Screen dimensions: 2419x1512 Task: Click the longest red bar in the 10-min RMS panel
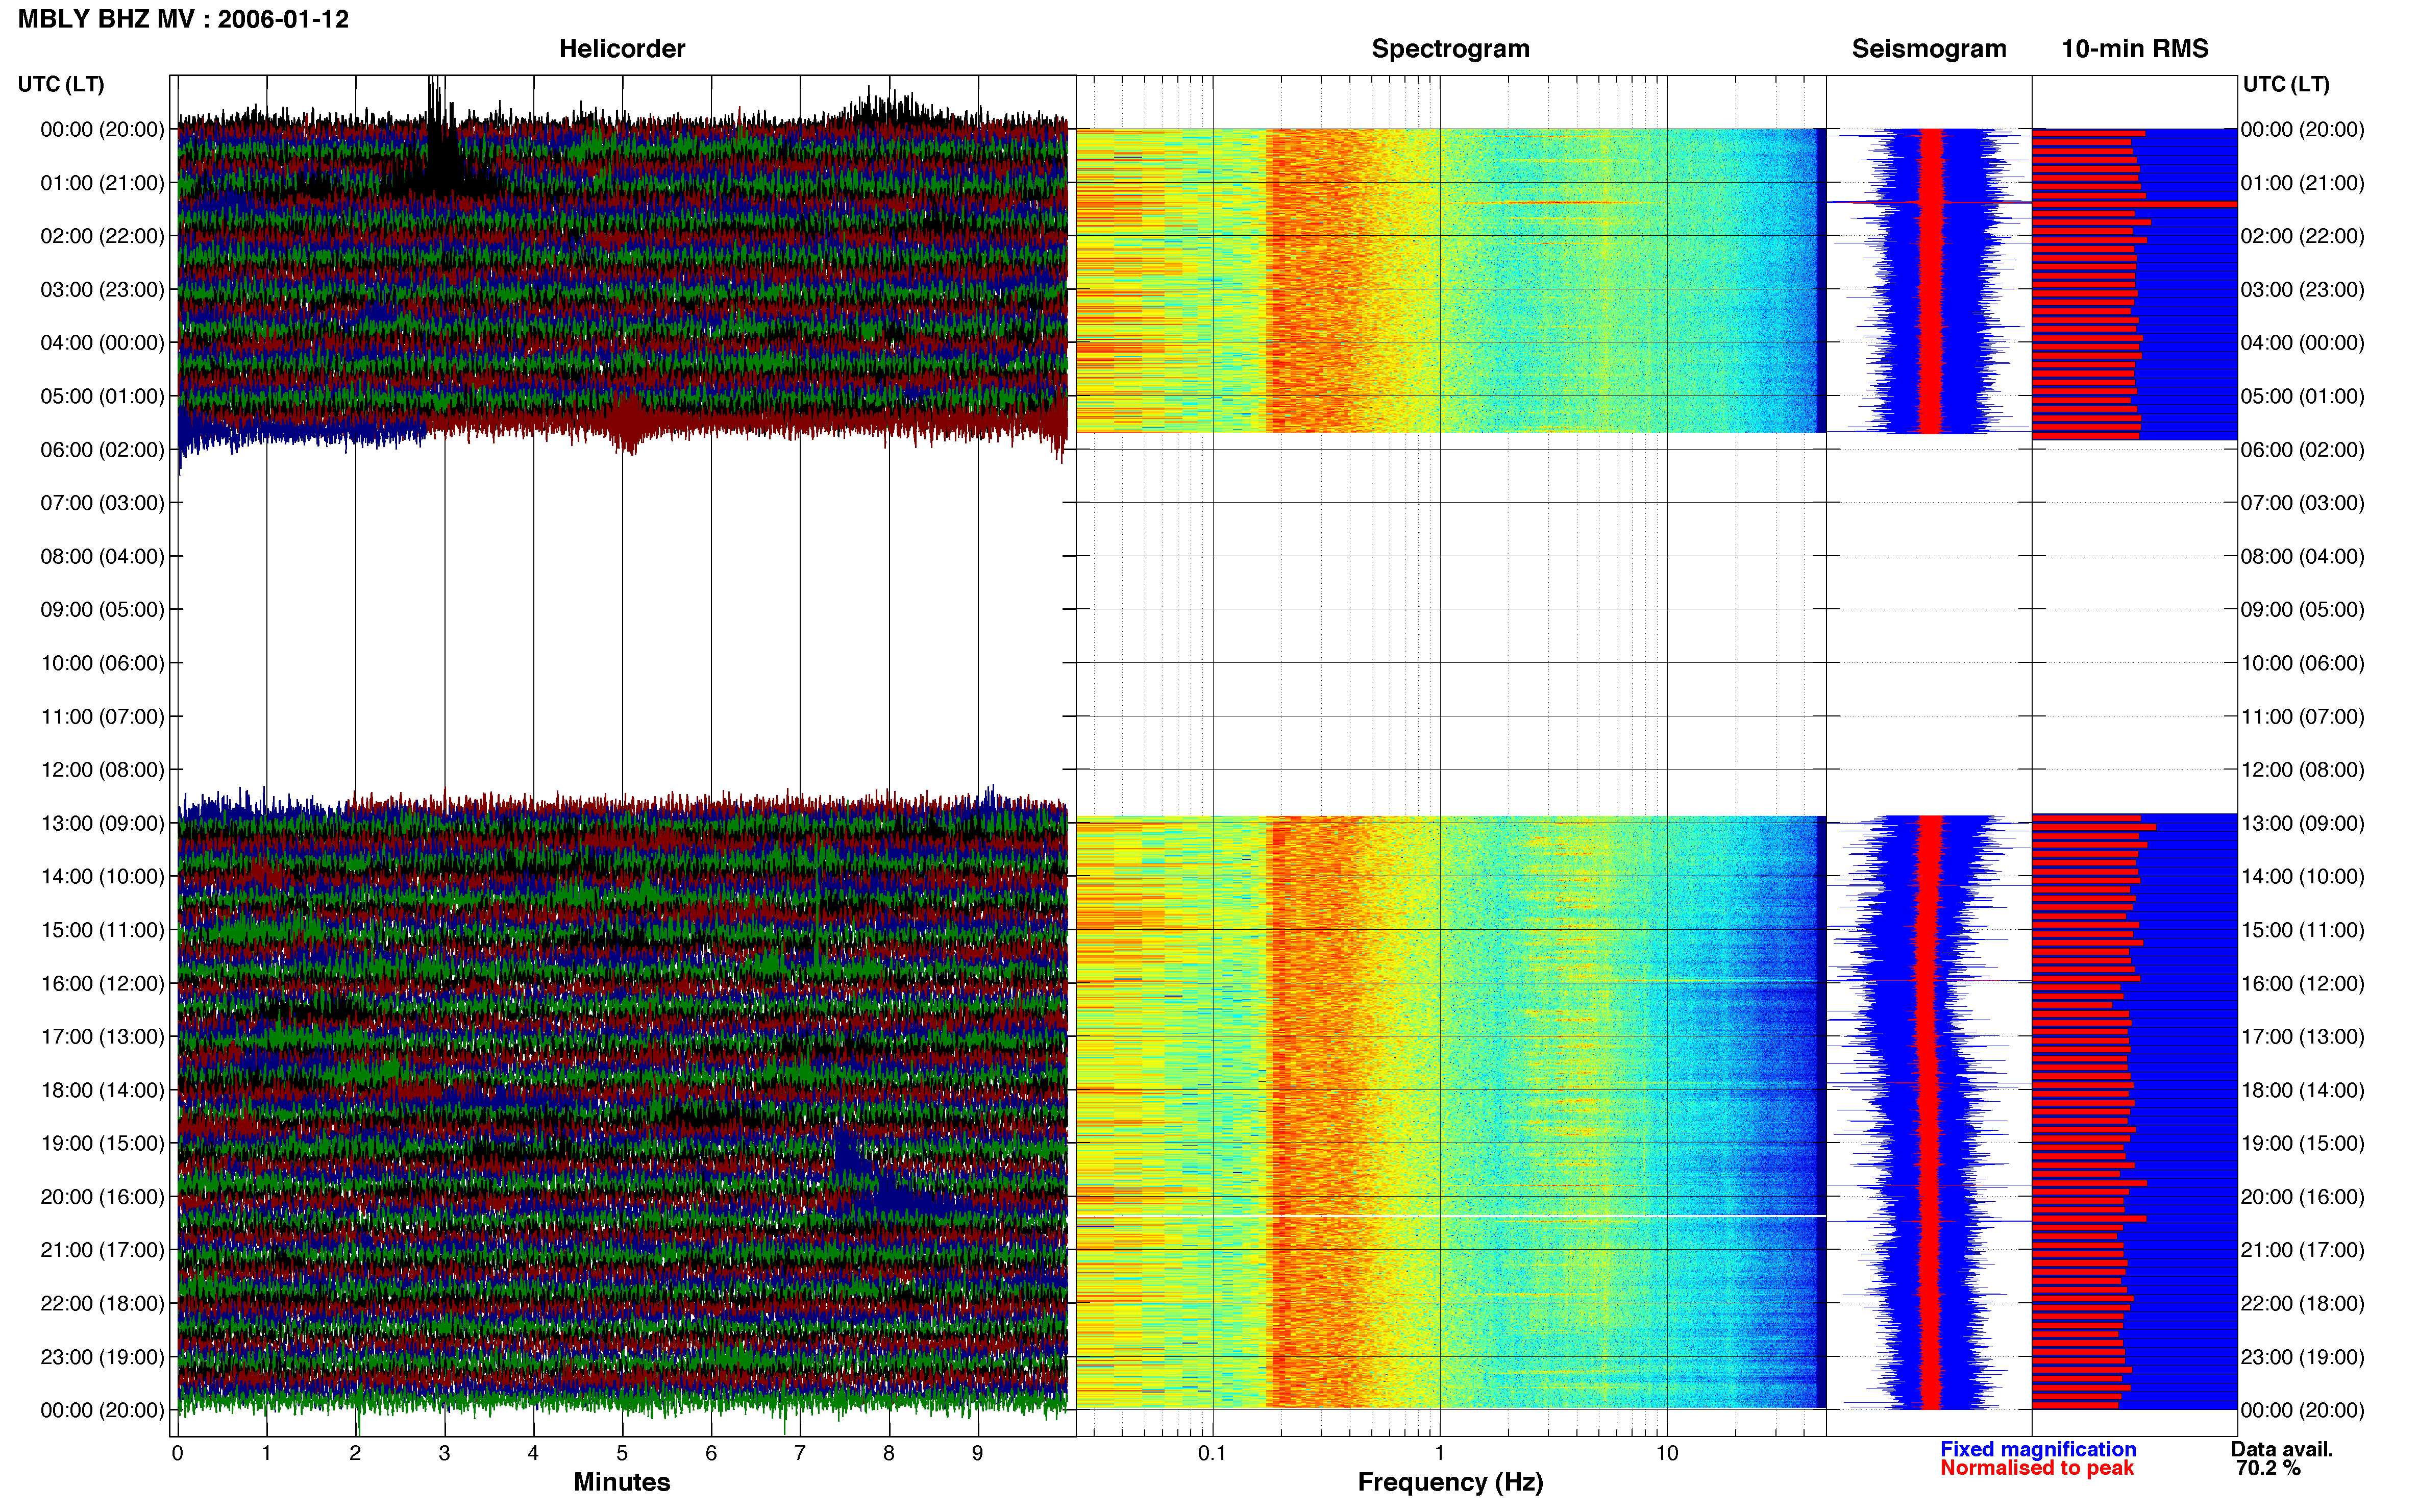(2134, 204)
